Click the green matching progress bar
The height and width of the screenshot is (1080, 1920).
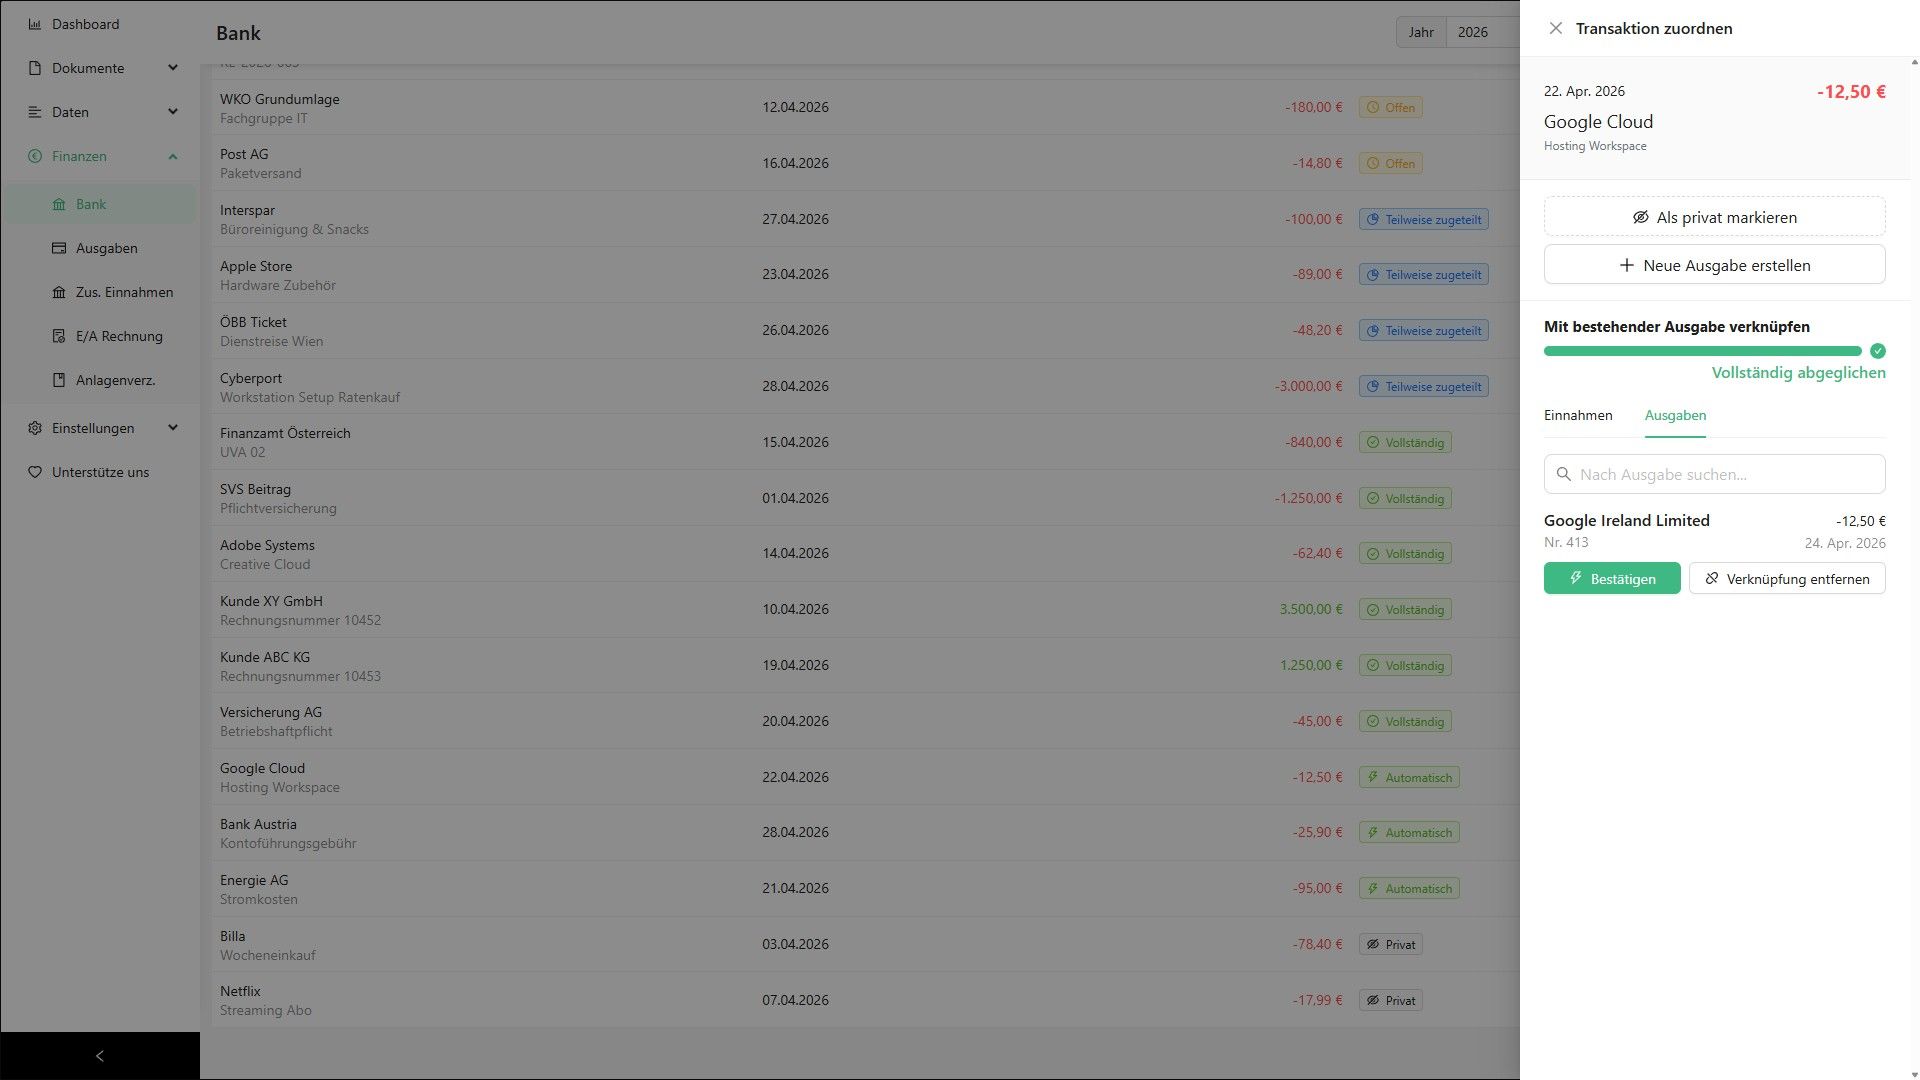click(x=1702, y=351)
